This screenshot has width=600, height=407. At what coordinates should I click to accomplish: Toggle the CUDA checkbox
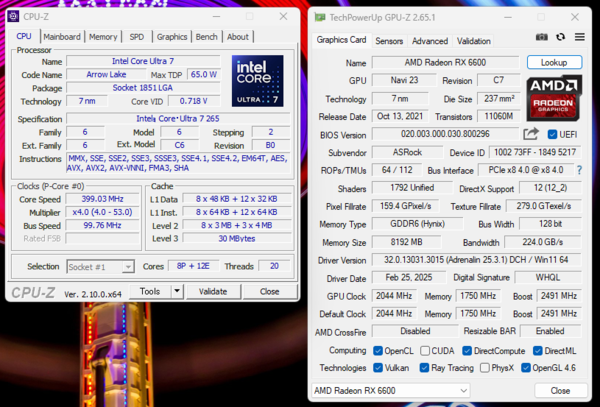(x=425, y=351)
